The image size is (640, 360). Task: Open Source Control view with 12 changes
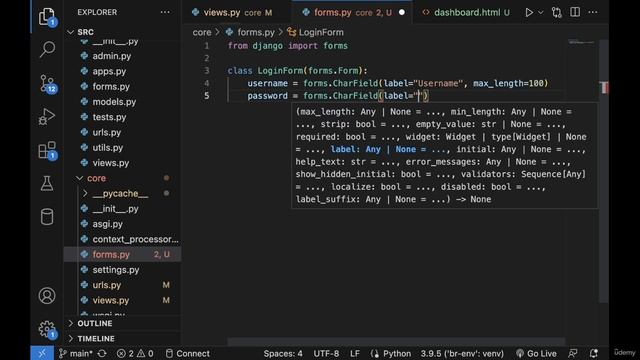pyautogui.click(x=47, y=84)
